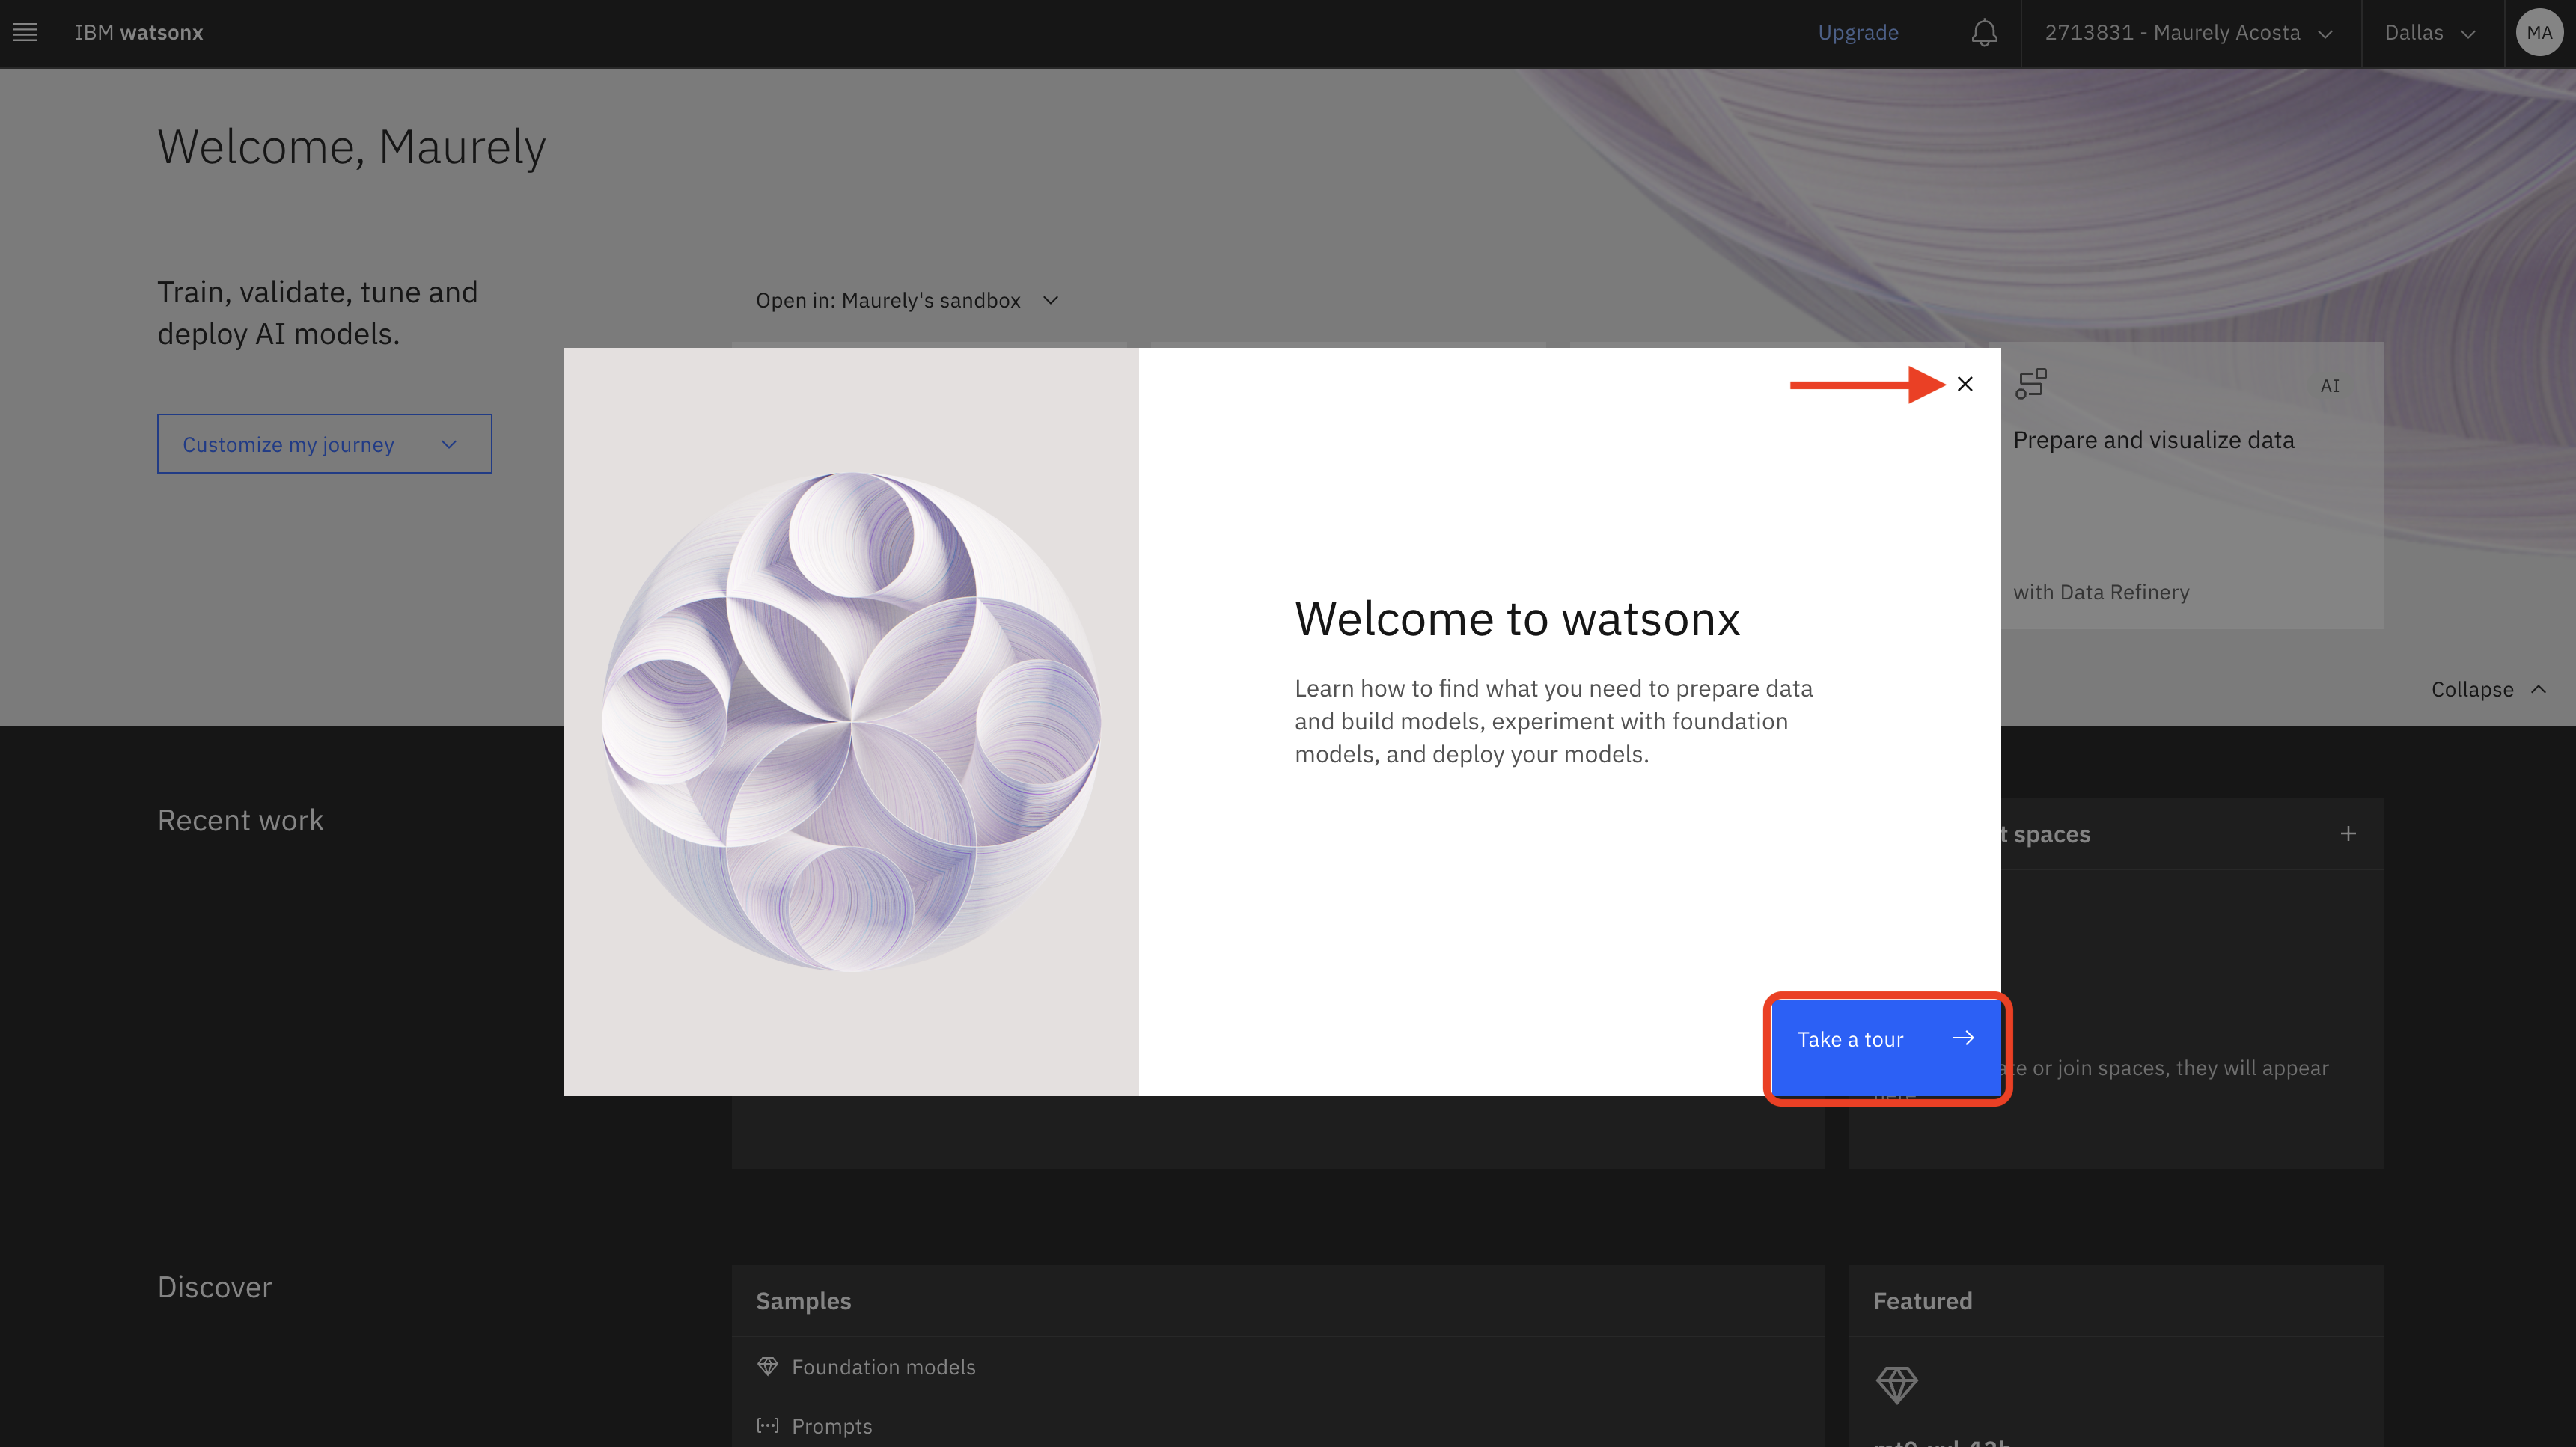The image size is (2576, 1447).
Task: Click the Prepare and visualize data icon
Action: tap(2030, 384)
